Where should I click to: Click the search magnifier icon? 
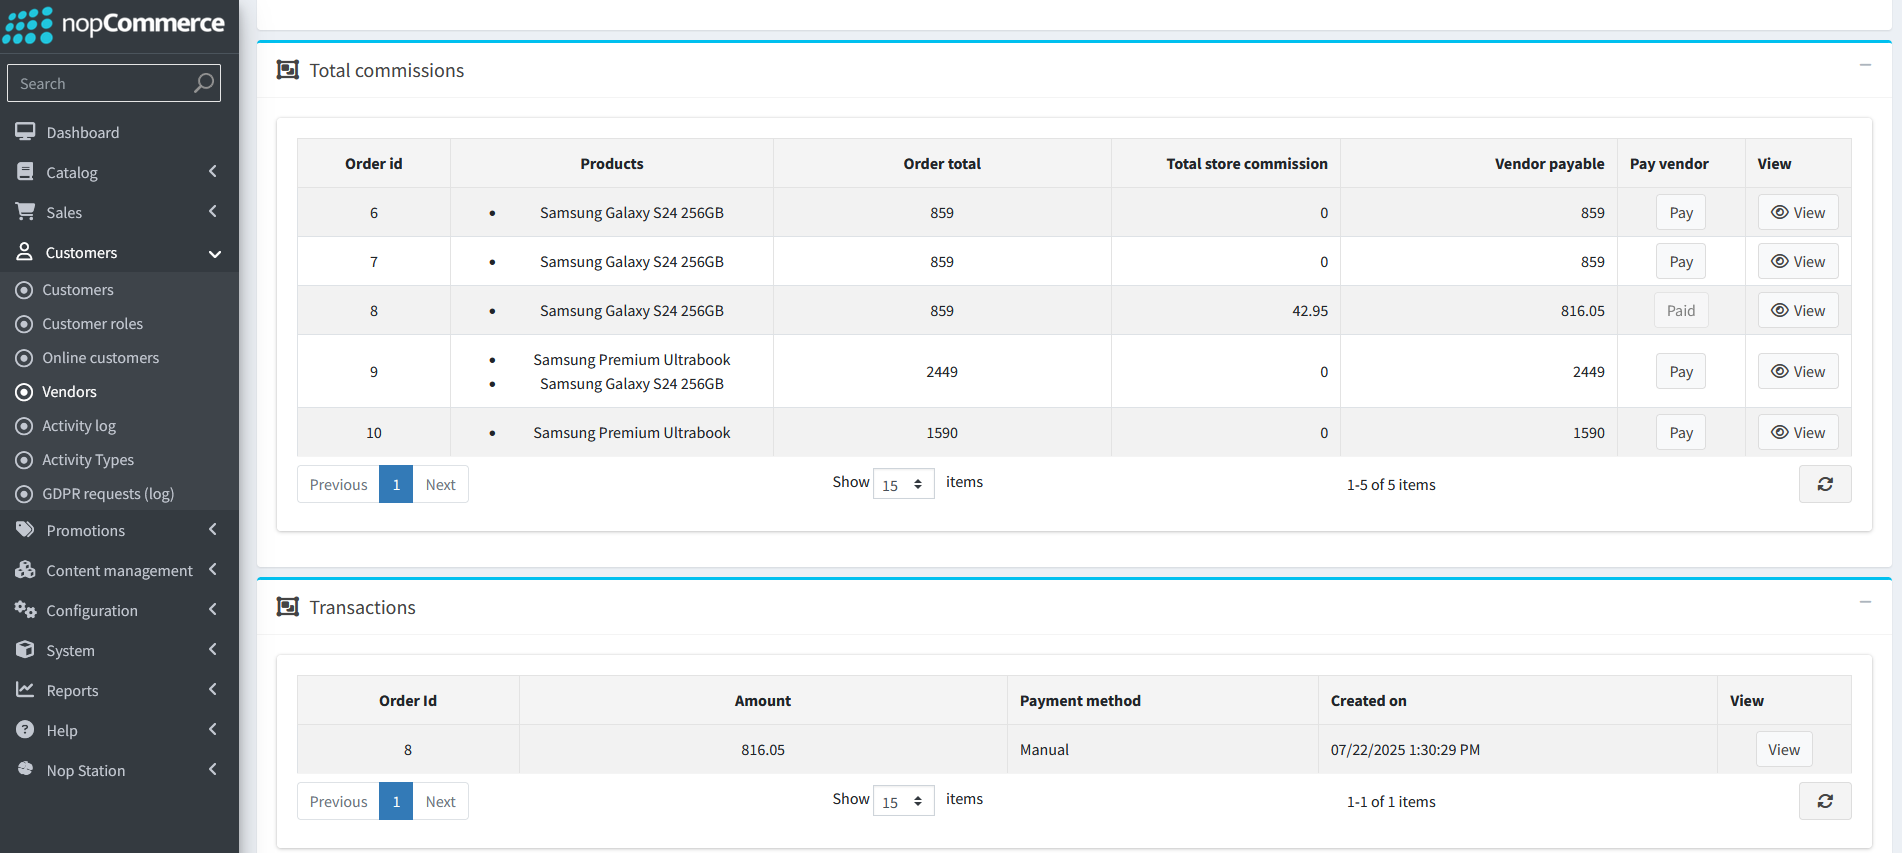204,83
